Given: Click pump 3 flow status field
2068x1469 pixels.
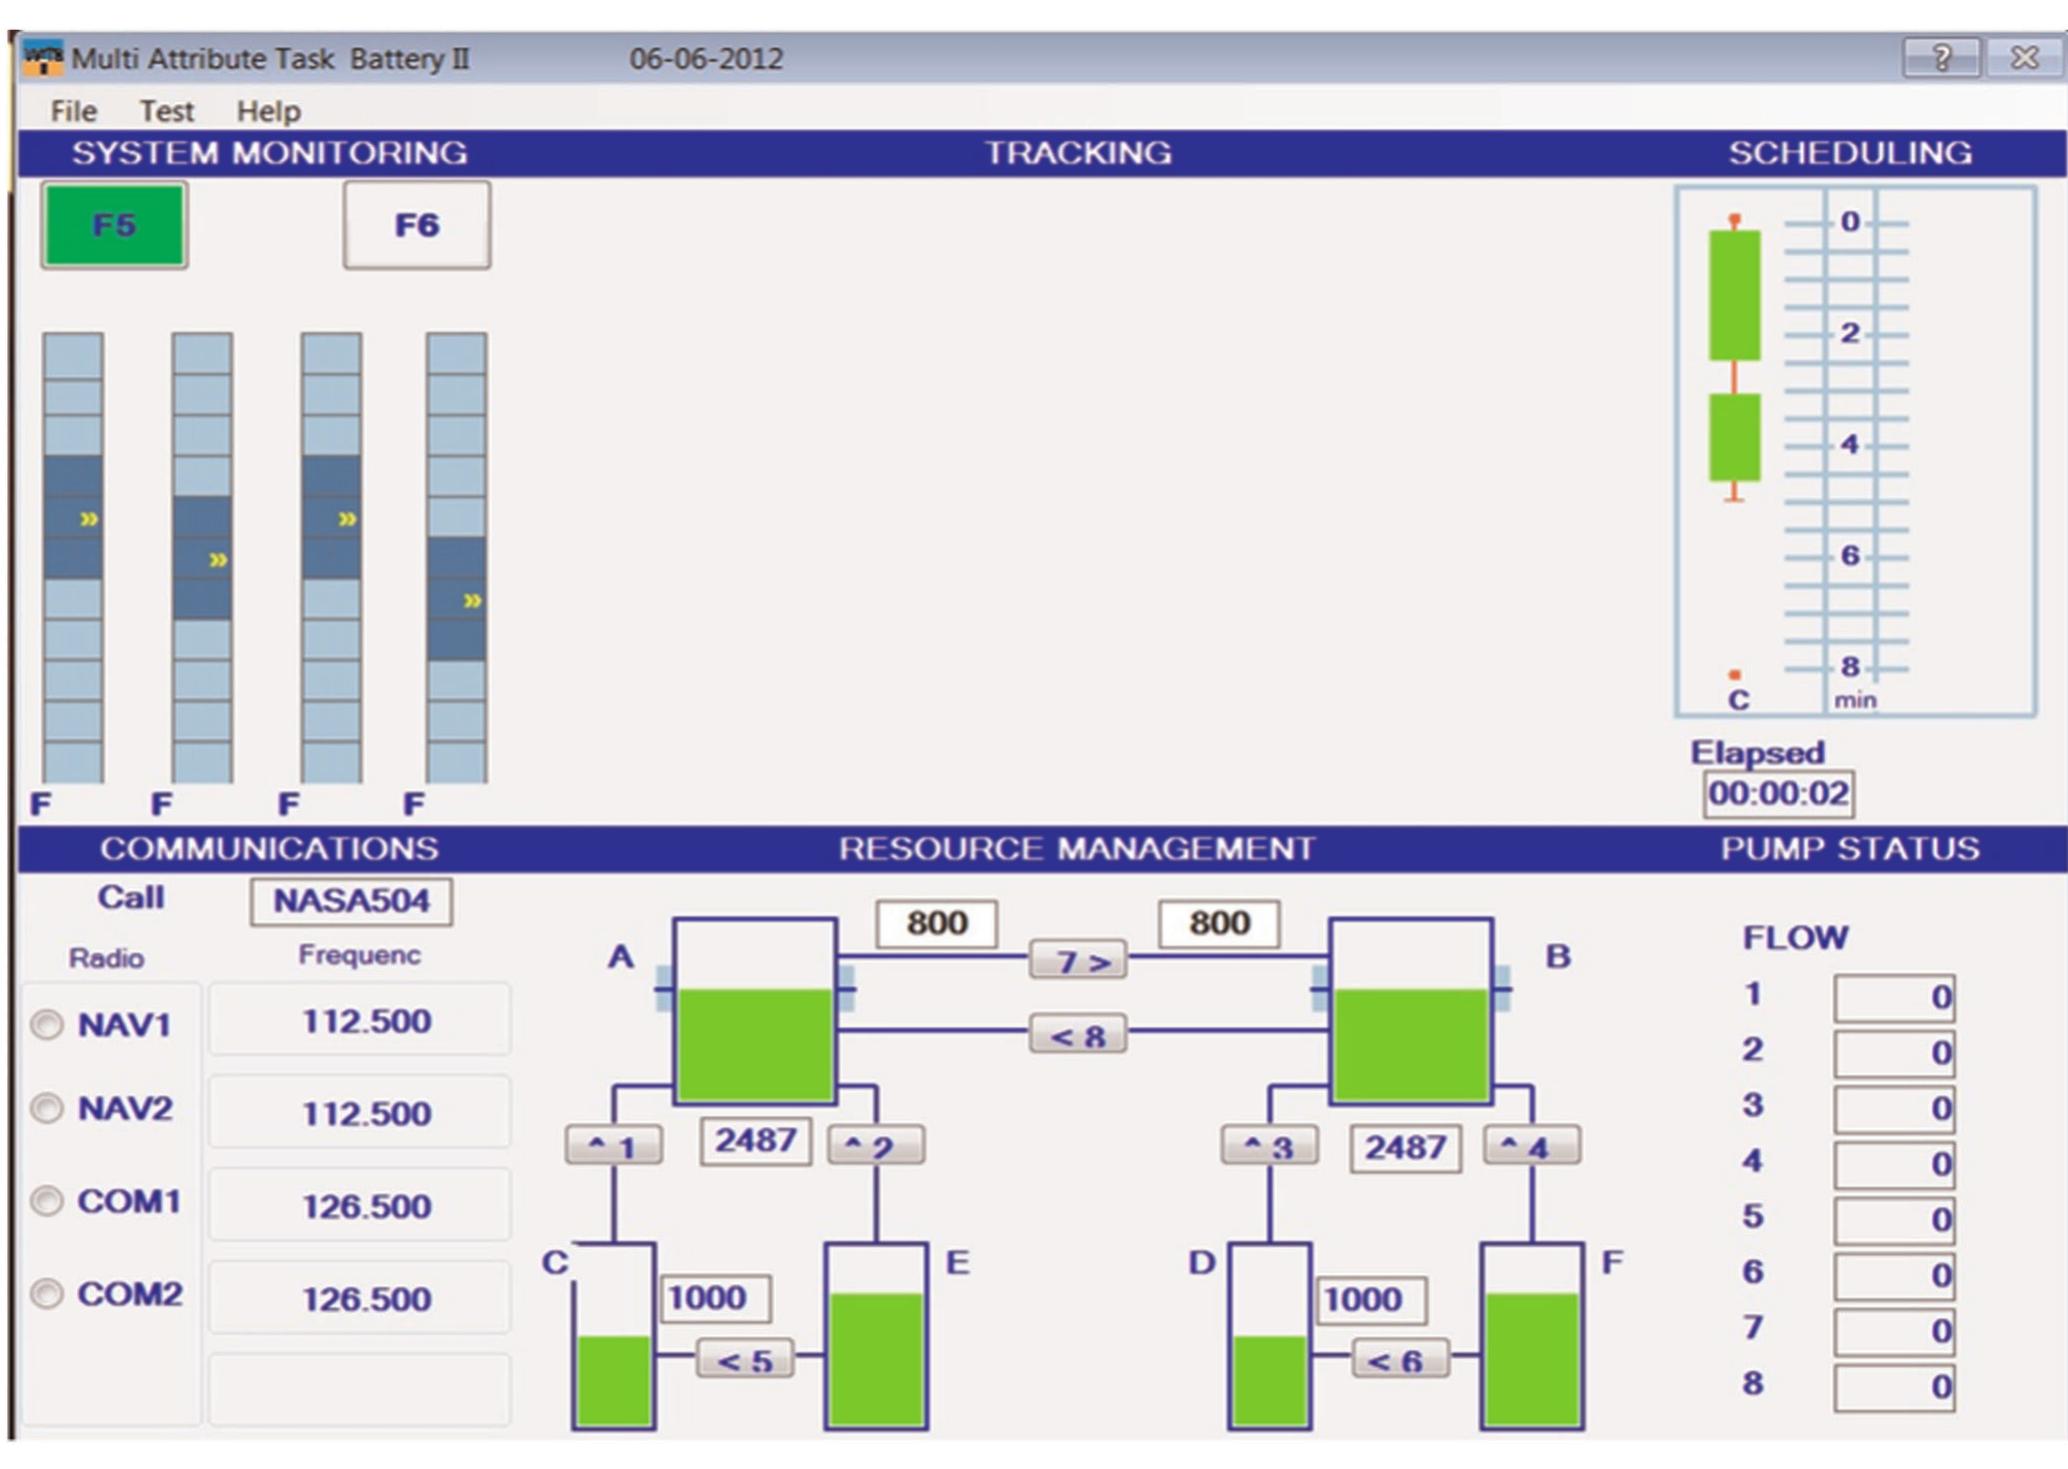Looking at the screenshot, I should [x=1894, y=1109].
